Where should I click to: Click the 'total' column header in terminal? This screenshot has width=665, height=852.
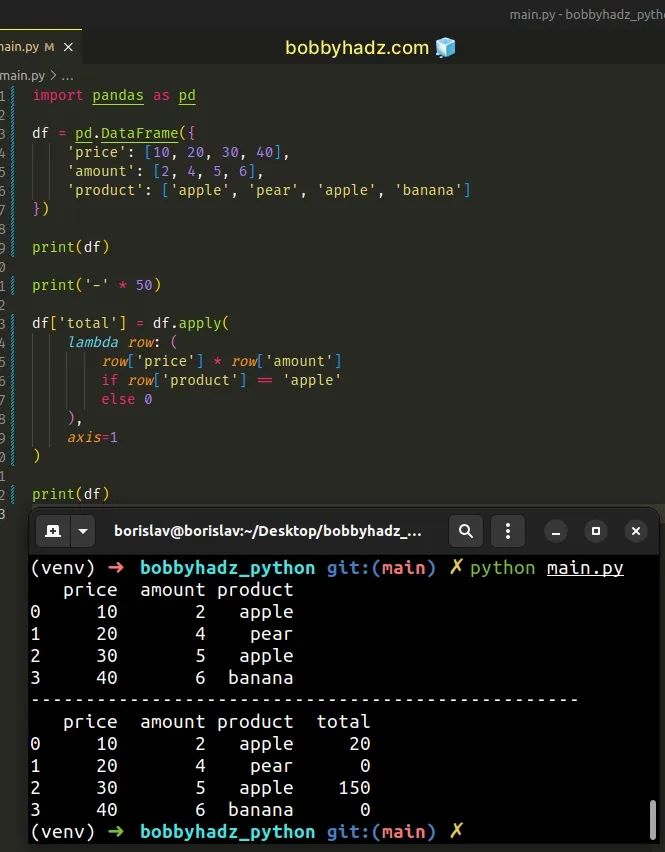tap(343, 722)
